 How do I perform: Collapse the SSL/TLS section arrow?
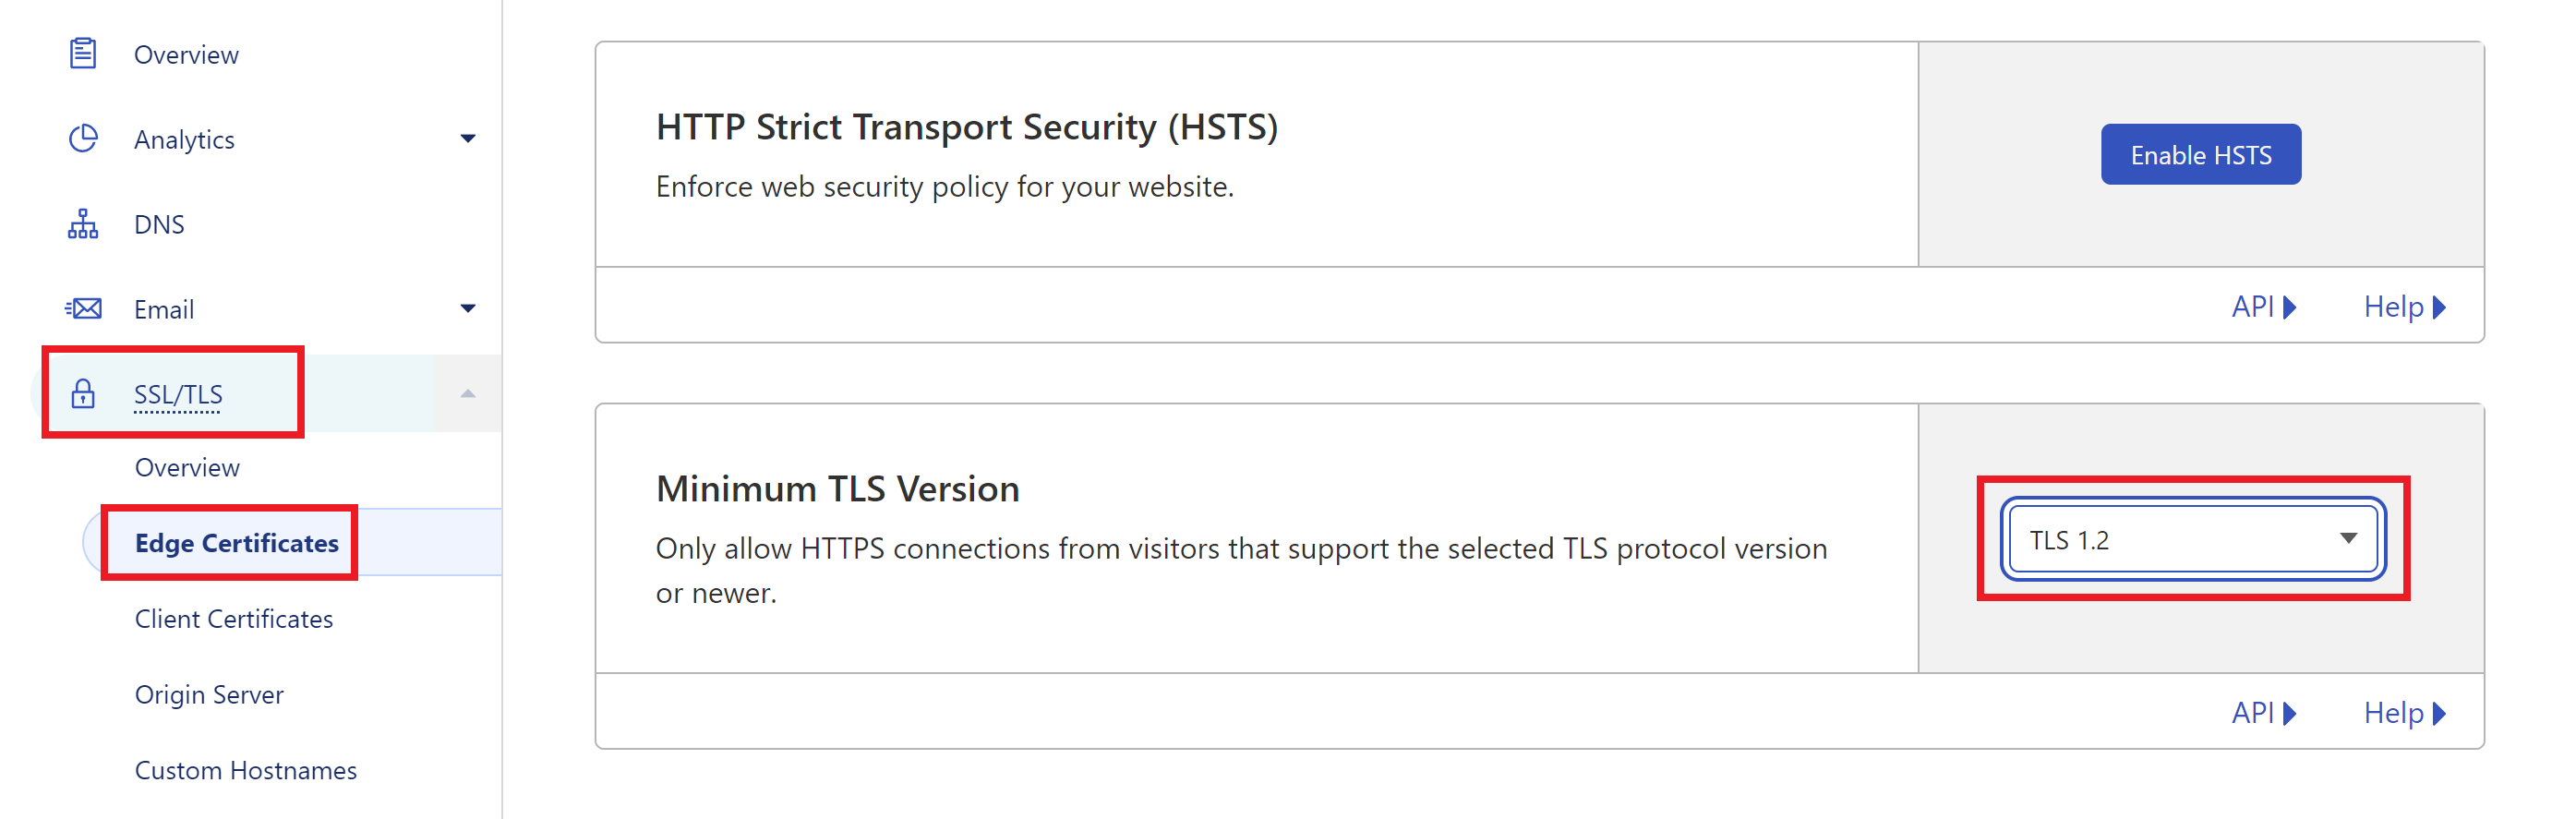(x=467, y=393)
